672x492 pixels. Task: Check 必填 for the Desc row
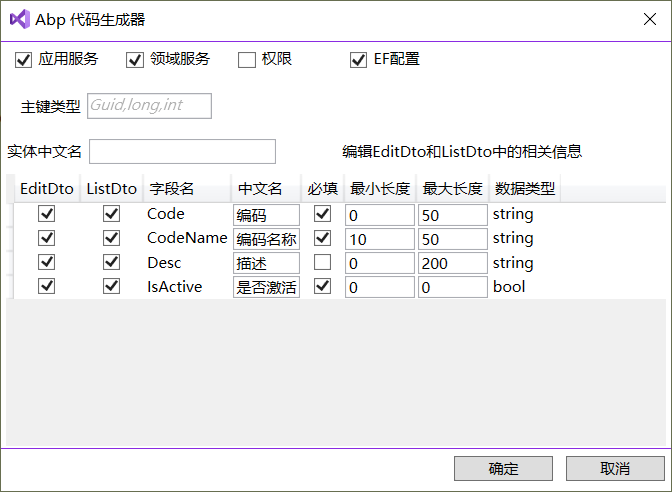coord(322,262)
